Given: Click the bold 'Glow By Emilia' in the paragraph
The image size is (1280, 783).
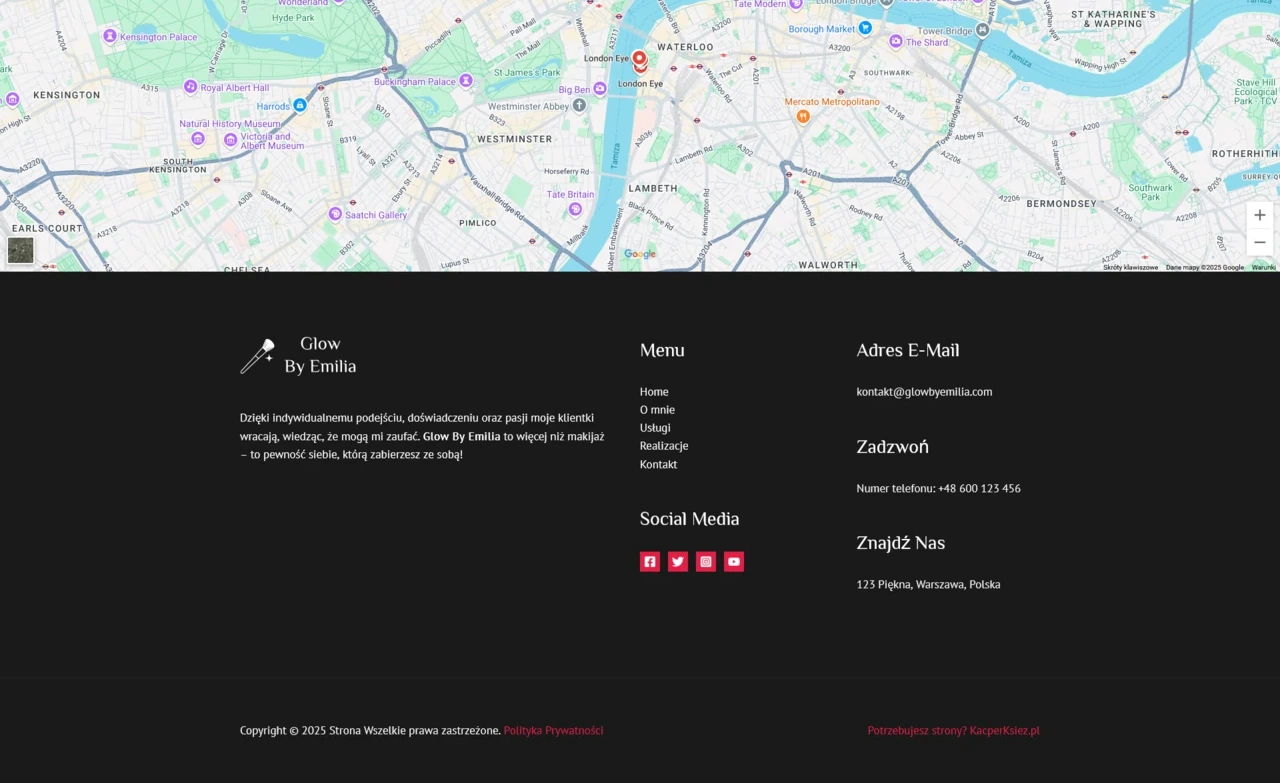Looking at the screenshot, I should click(x=462, y=437).
